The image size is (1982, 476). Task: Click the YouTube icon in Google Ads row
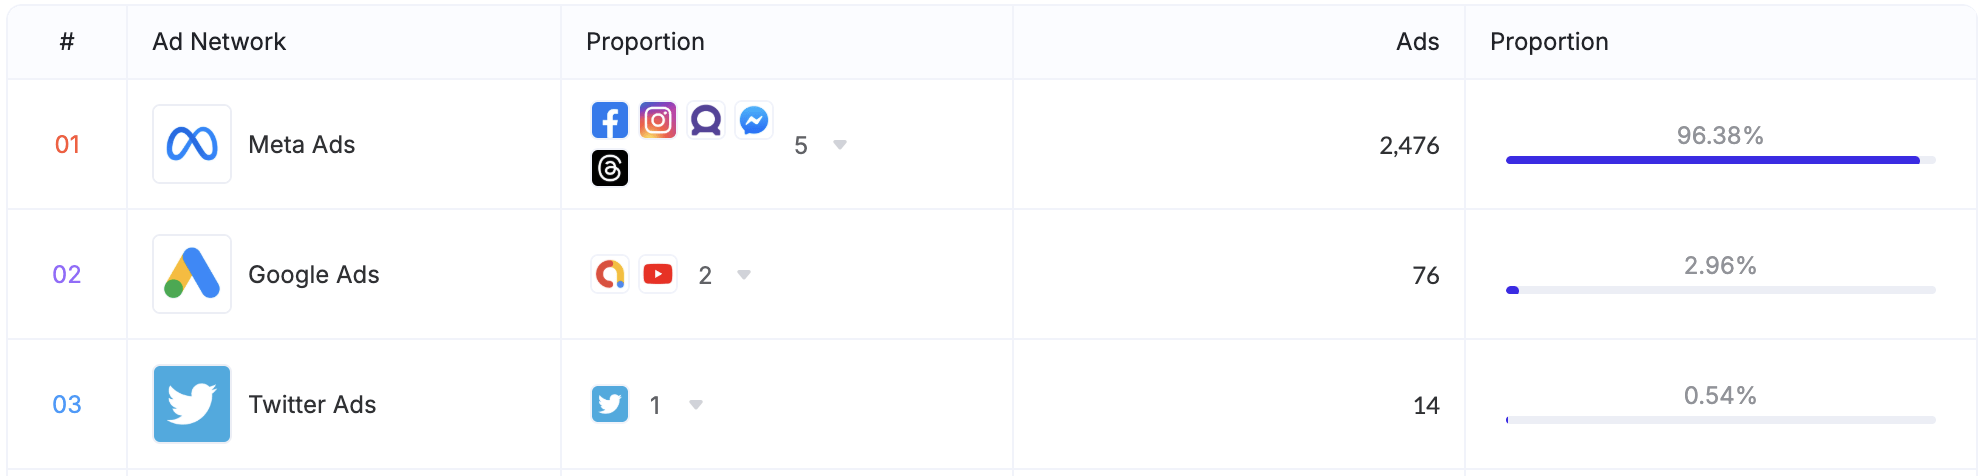tap(658, 274)
